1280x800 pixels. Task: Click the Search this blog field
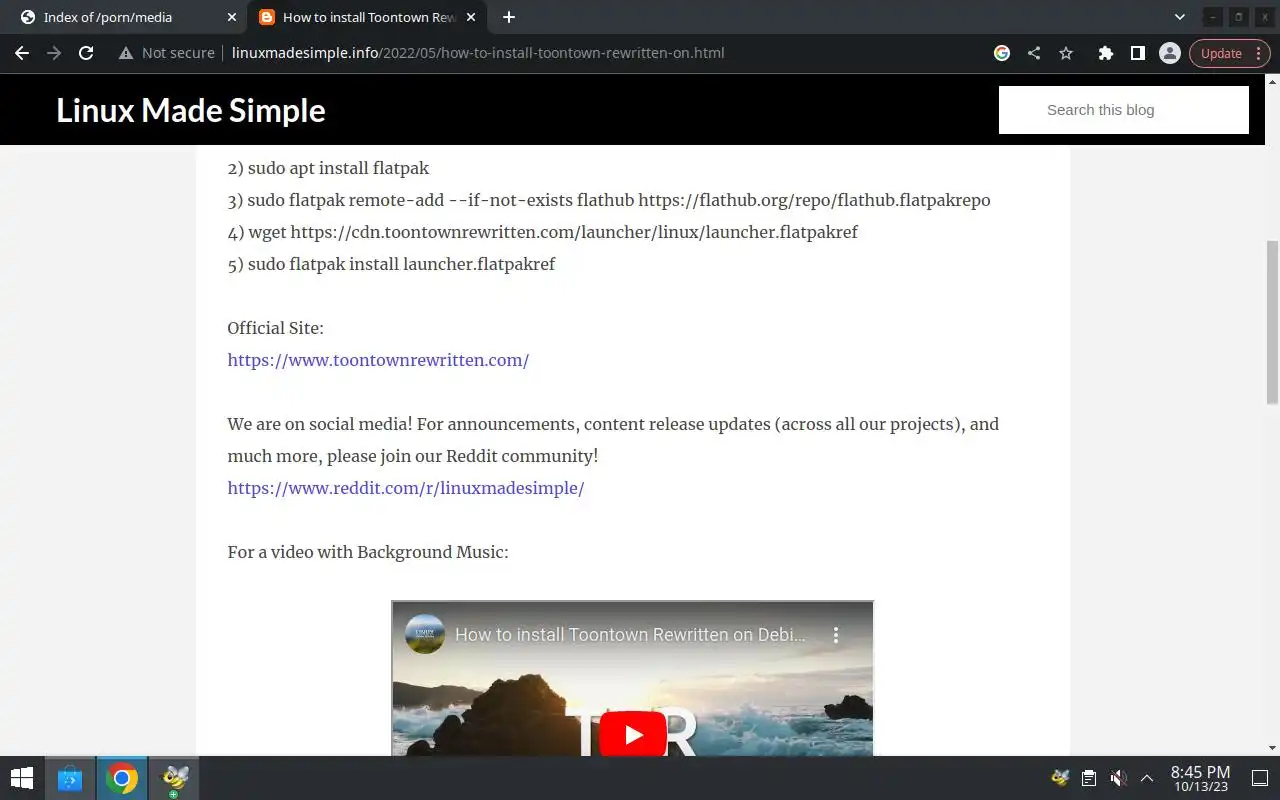coord(1124,110)
